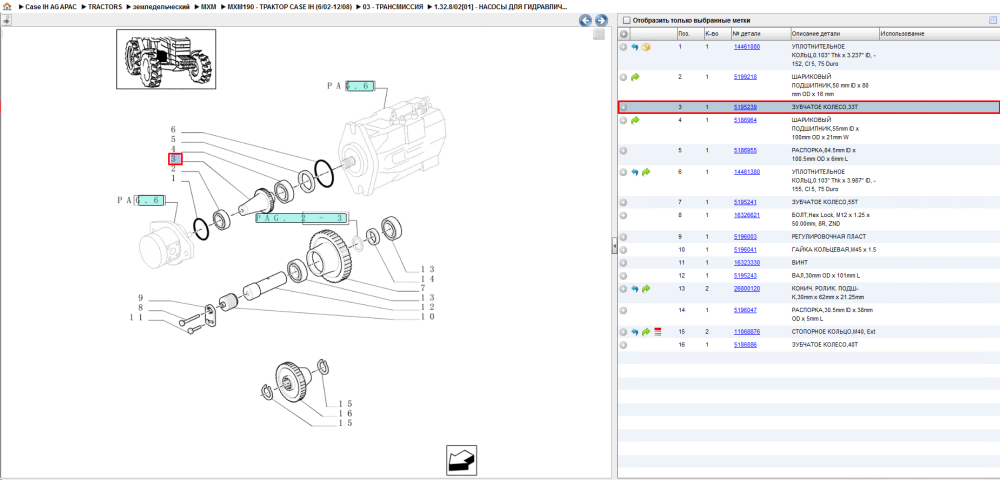Click the green arrow icon in row 6
The image size is (1000, 480).
[645, 172]
